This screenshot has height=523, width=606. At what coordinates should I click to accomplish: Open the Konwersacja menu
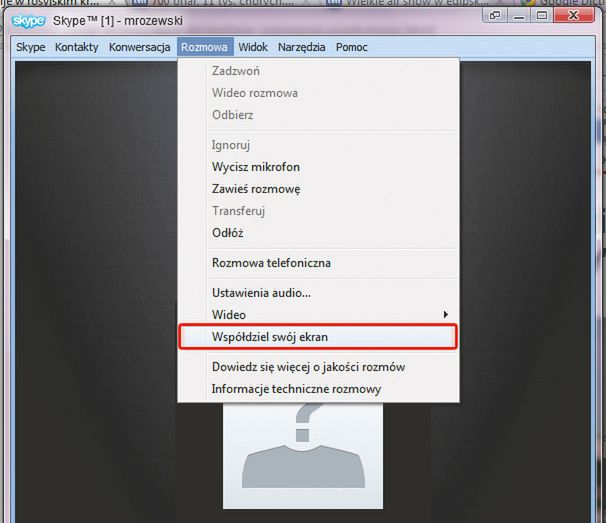[140, 47]
